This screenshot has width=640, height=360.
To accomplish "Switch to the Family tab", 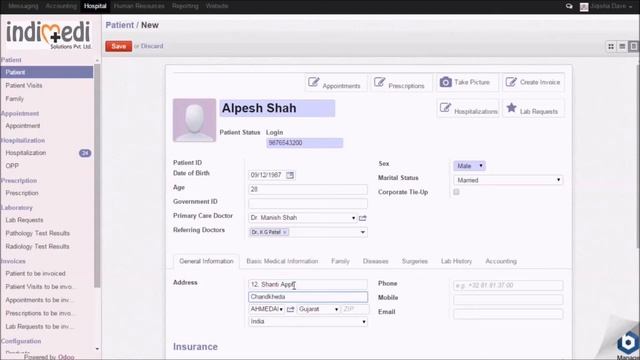I will coord(340,261).
